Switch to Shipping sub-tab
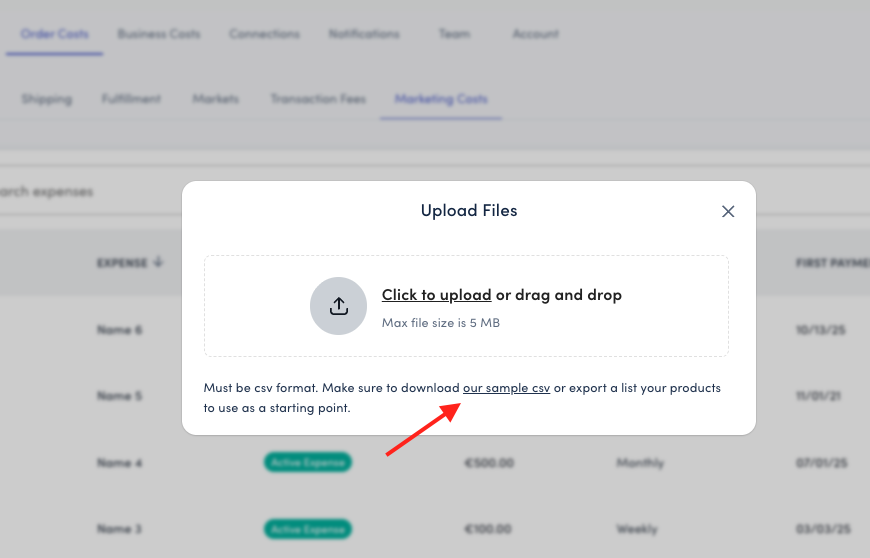870x558 pixels. [x=46, y=99]
